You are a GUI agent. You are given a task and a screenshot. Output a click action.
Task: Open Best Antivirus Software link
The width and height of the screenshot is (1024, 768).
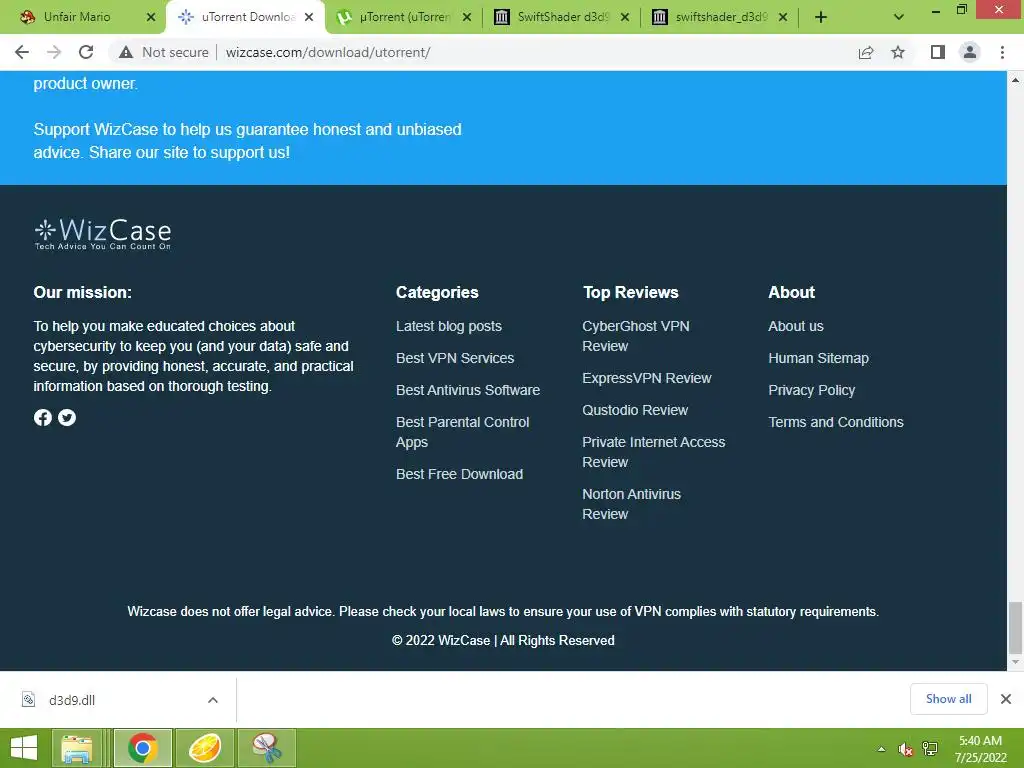[x=468, y=390]
